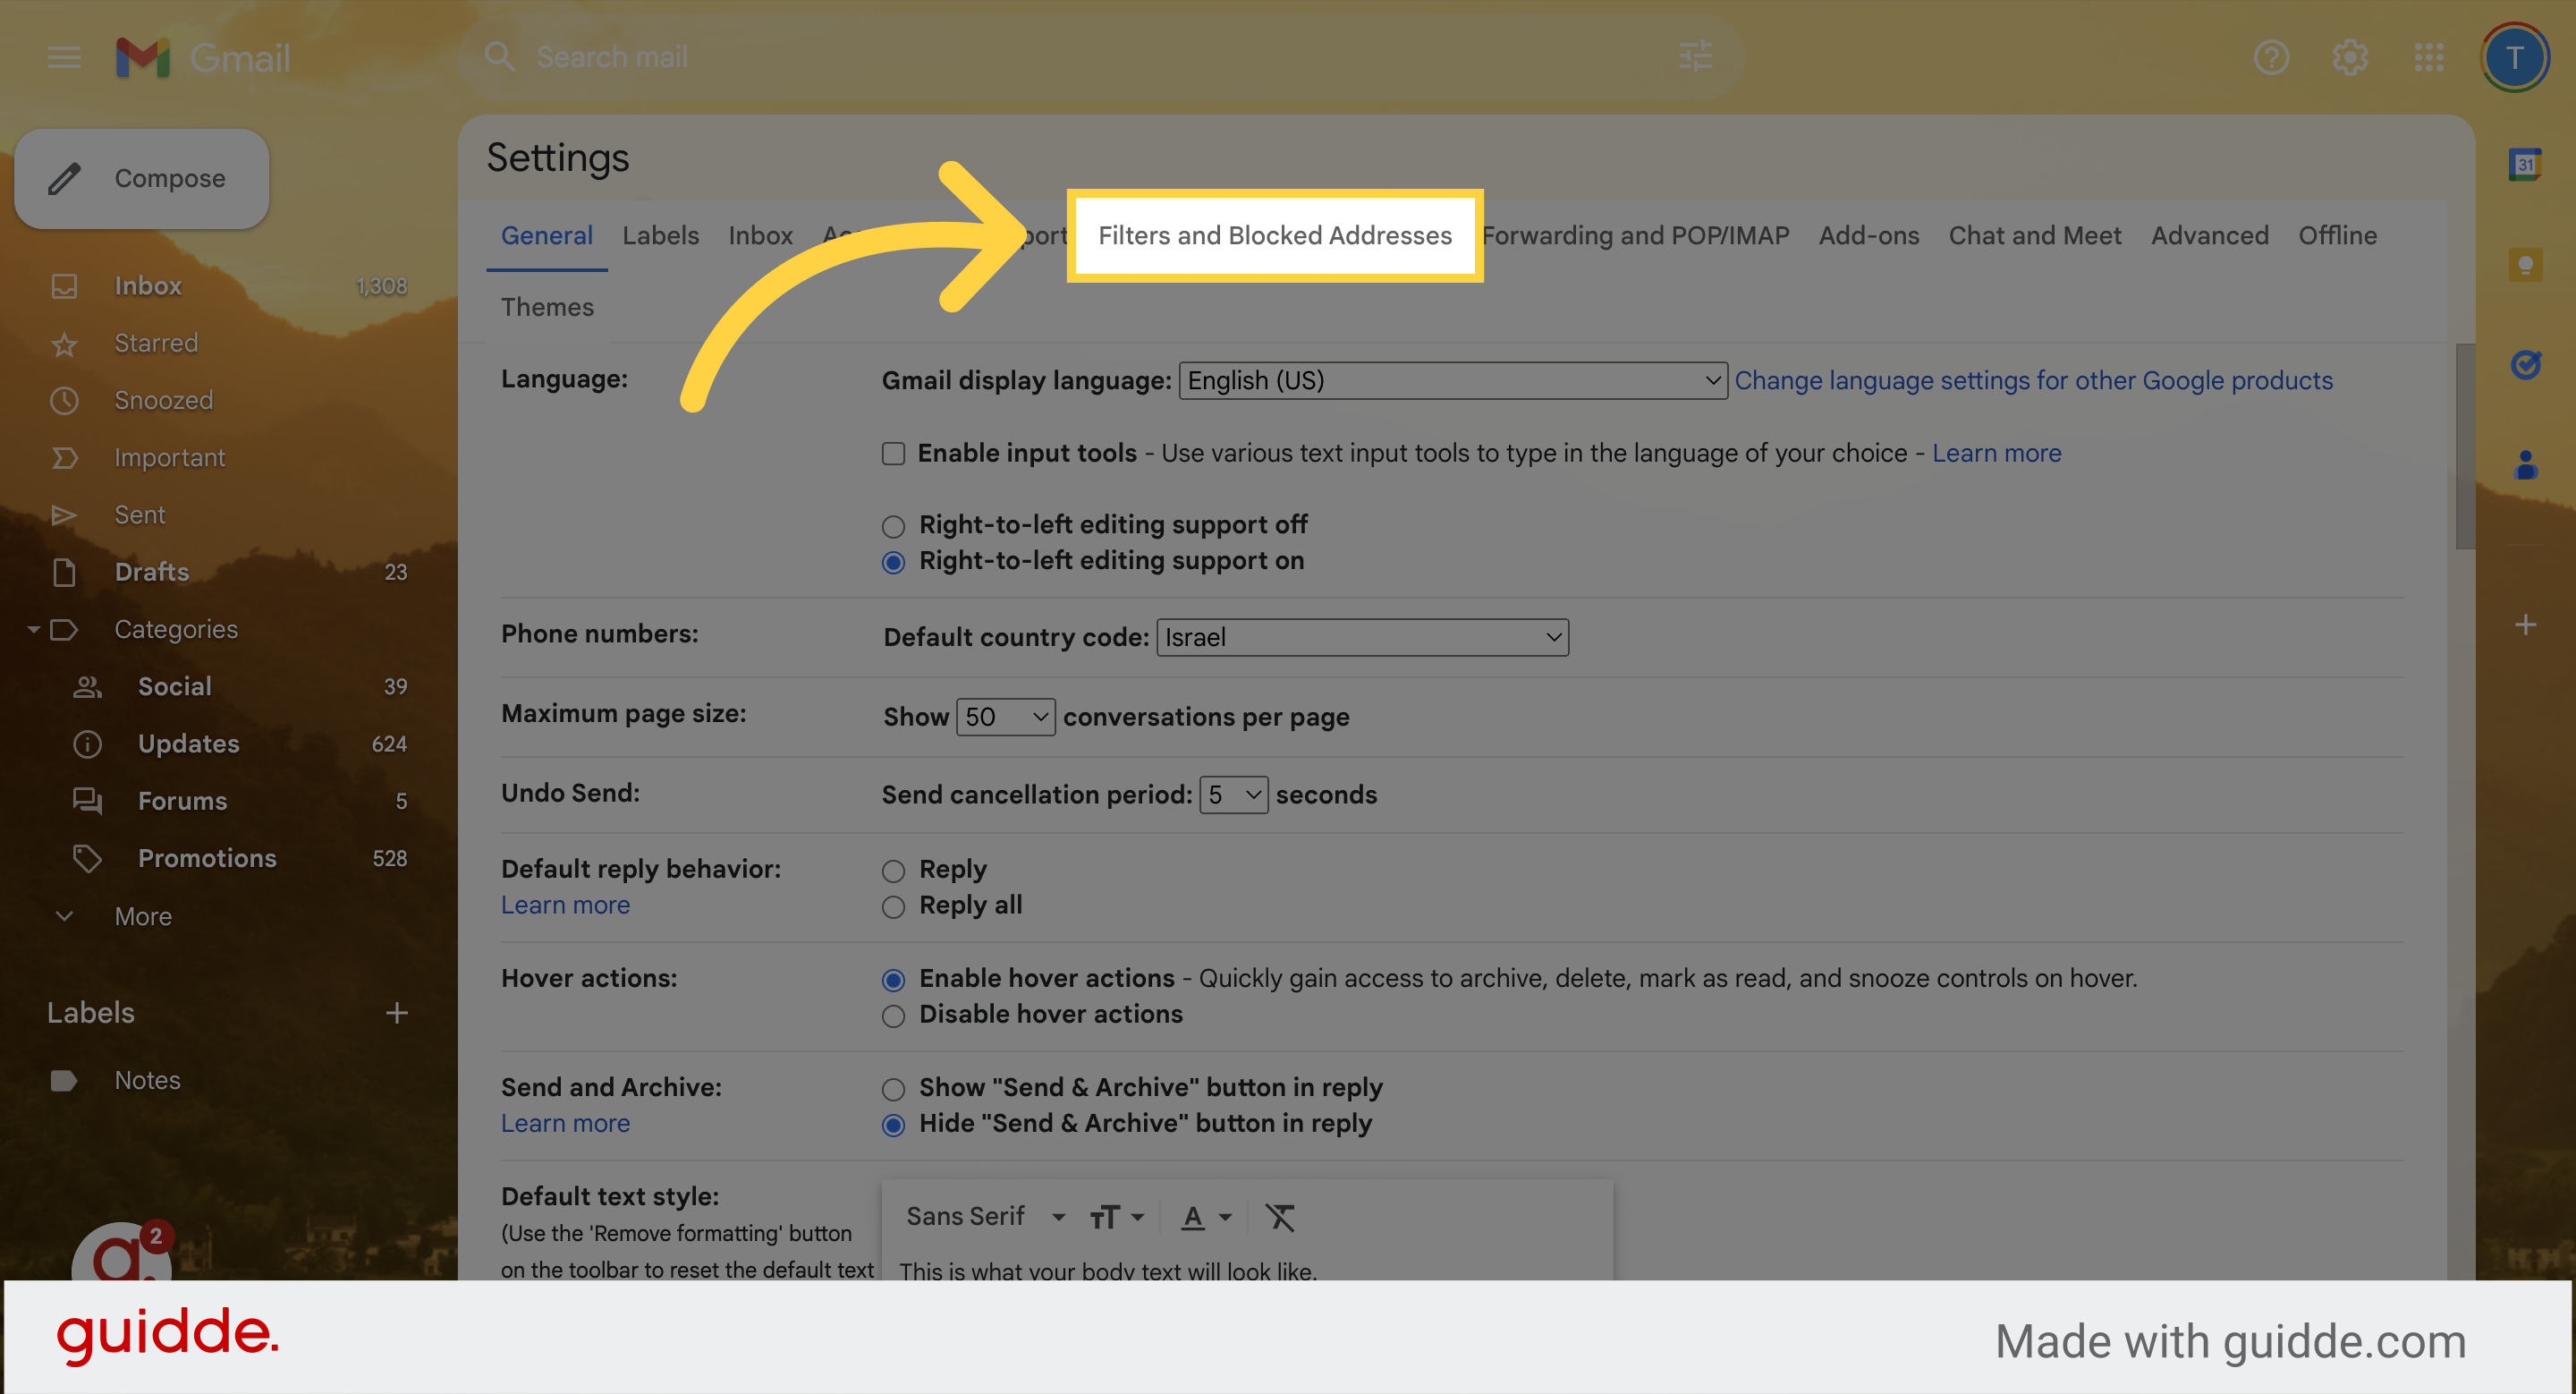Collapse the Categories section in sidebar

click(x=33, y=629)
